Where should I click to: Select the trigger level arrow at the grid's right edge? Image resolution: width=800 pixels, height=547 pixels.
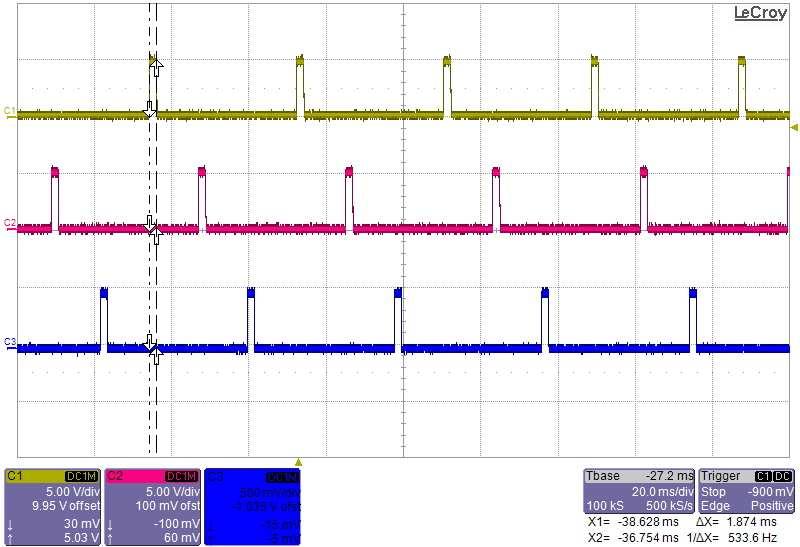(x=793, y=127)
